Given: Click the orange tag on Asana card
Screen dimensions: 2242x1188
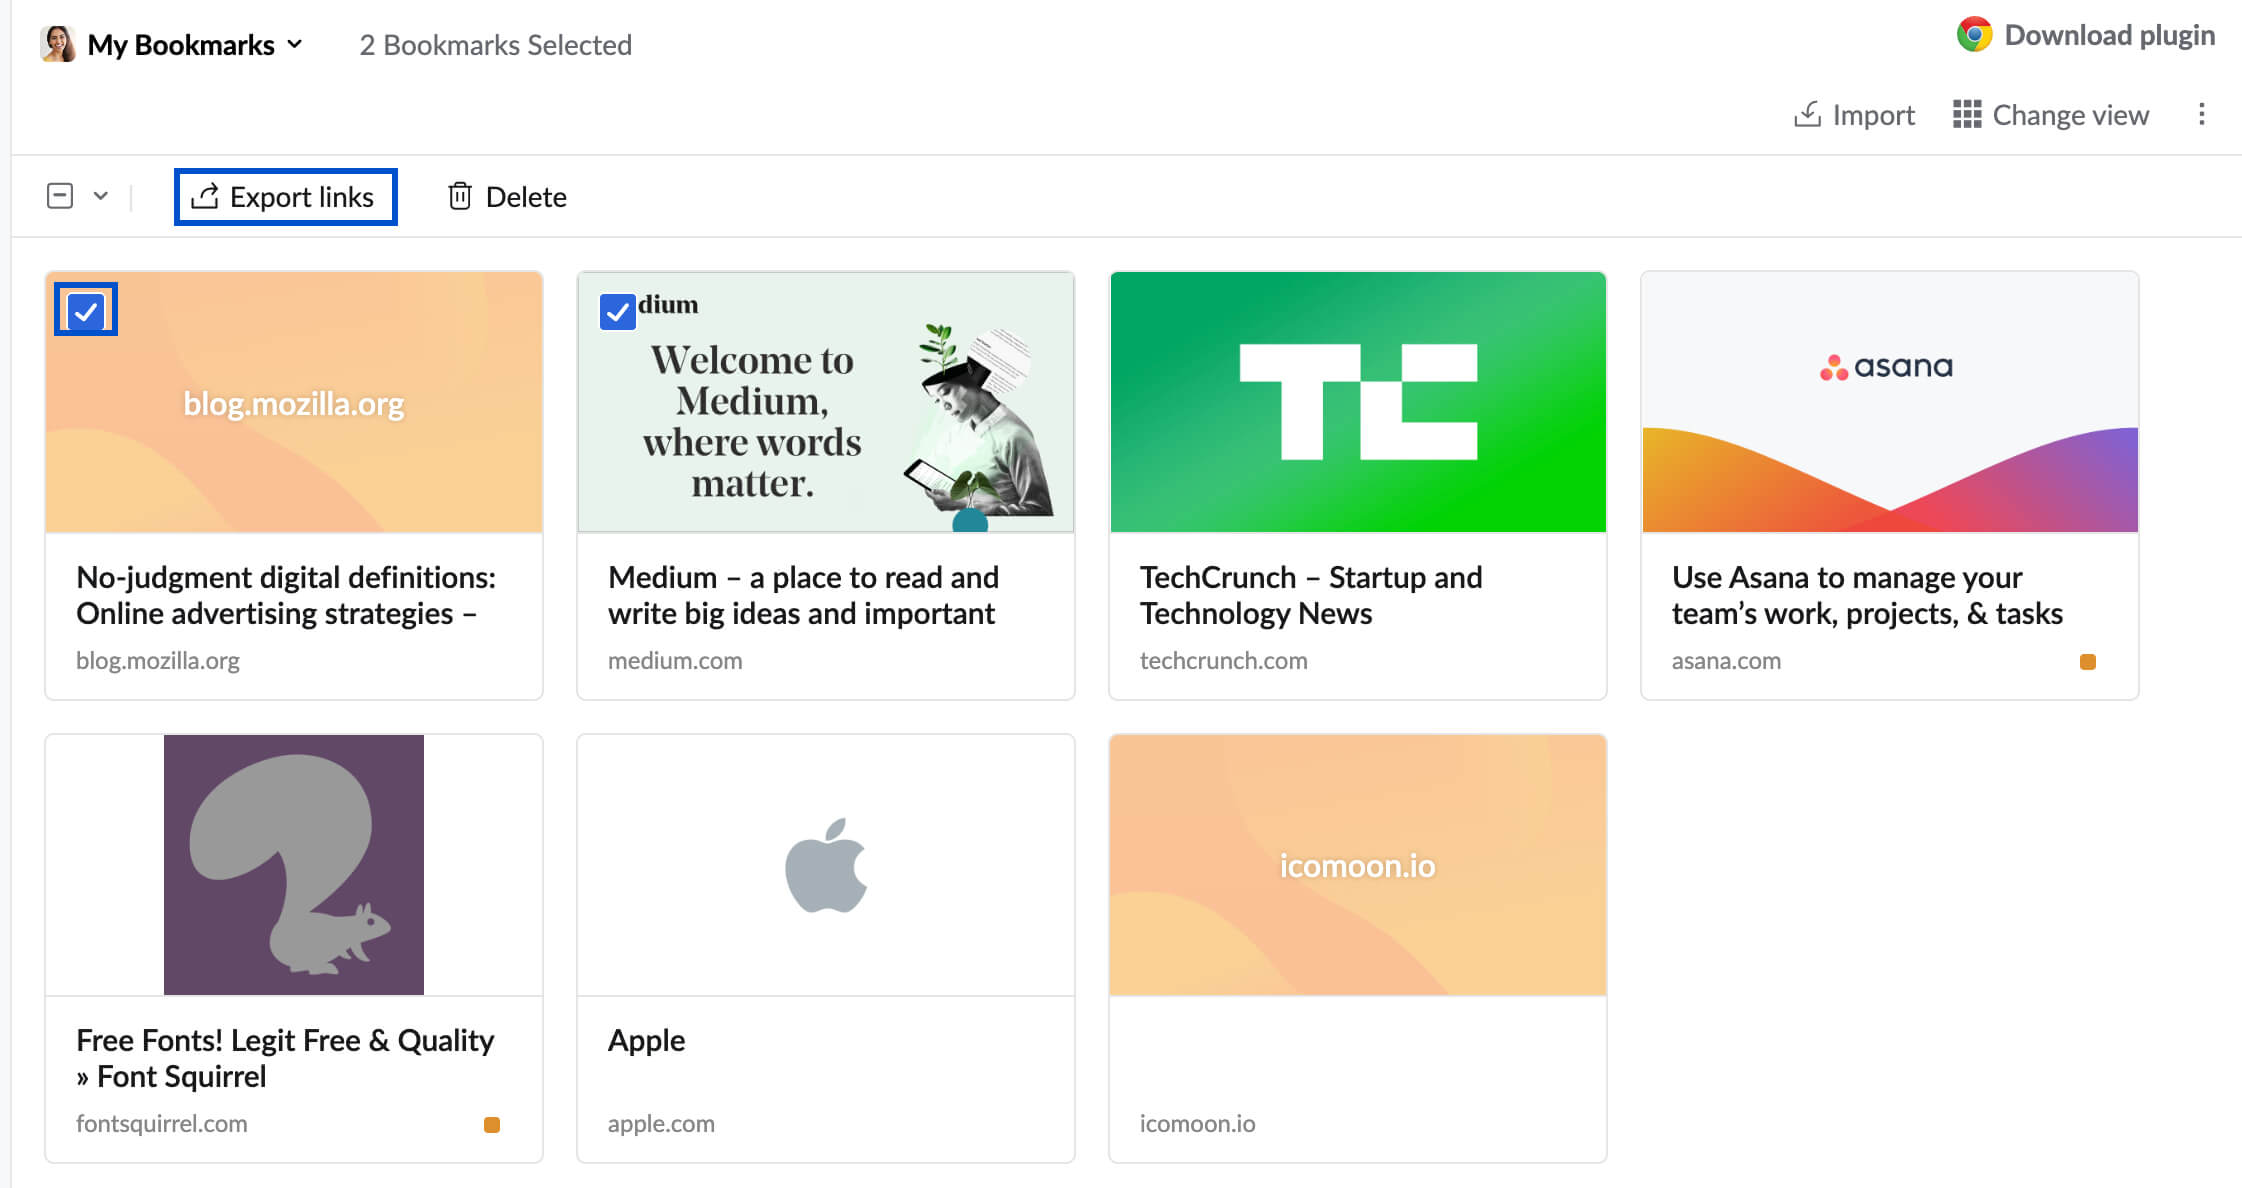Looking at the screenshot, I should [2087, 662].
